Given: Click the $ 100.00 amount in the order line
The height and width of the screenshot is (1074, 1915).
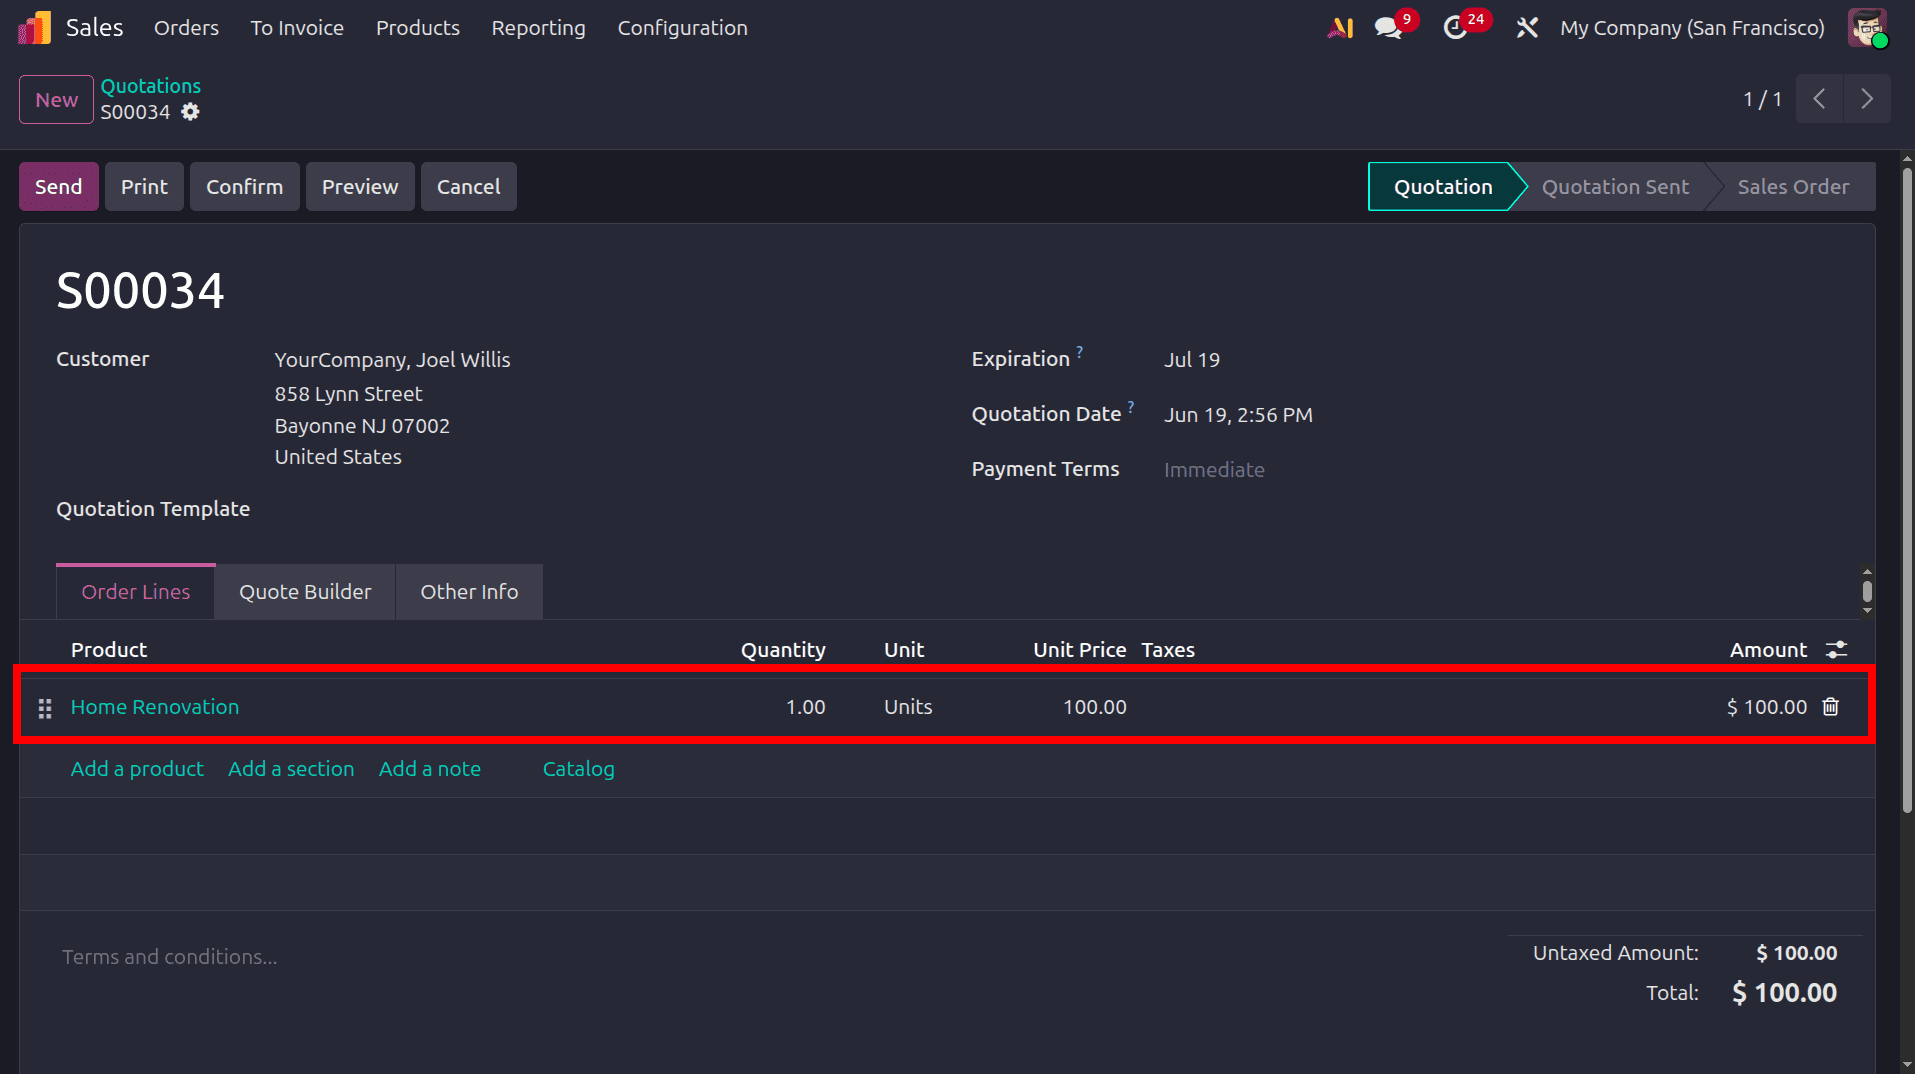Looking at the screenshot, I should (x=1766, y=707).
